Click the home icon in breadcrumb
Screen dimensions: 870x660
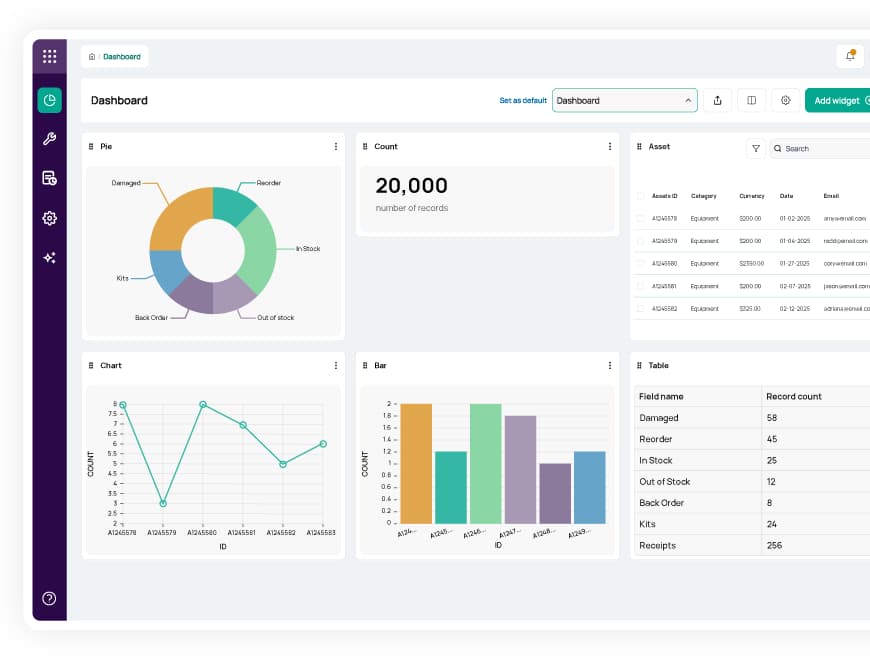(x=92, y=57)
